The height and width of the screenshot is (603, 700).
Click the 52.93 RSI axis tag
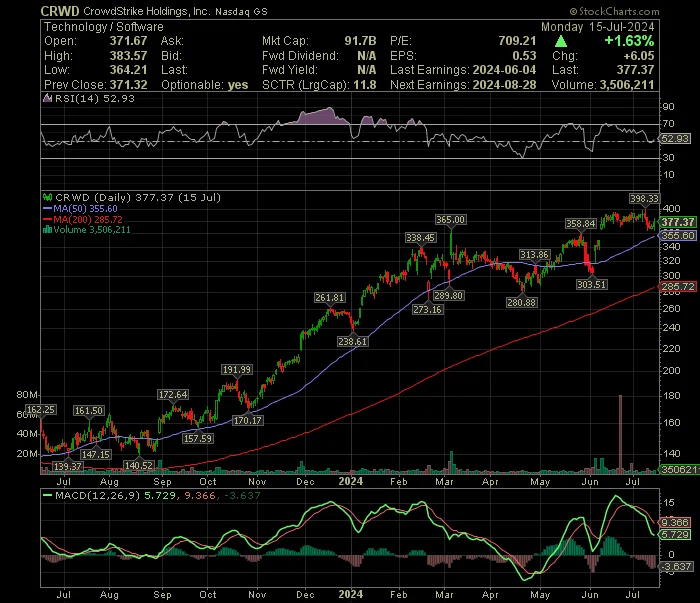675,138
